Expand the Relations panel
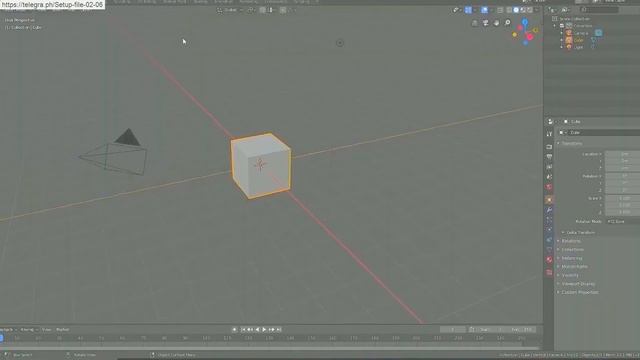The height and width of the screenshot is (360, 640). [571, 241]
